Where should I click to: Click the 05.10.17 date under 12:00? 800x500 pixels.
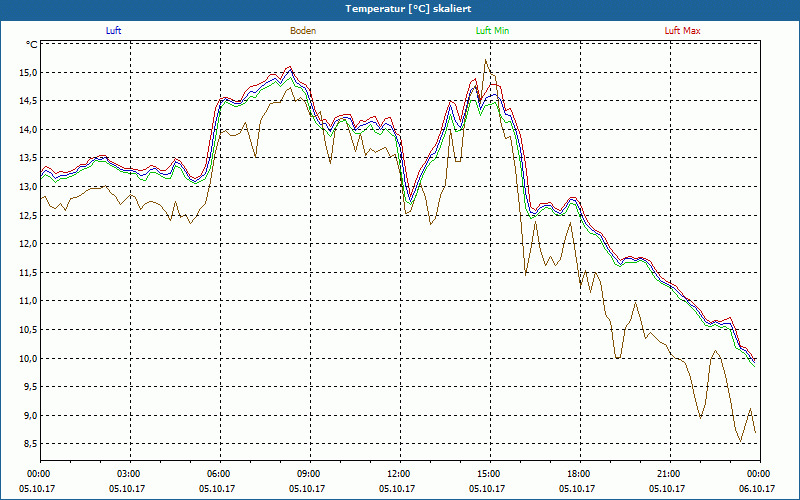click(x=397, y=488)
